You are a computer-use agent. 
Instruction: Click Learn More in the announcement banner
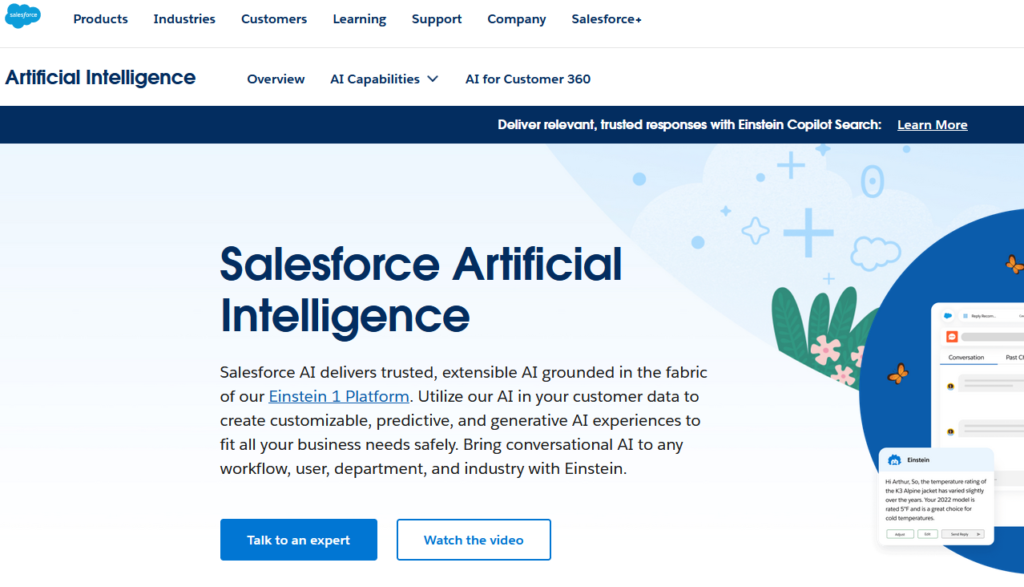[x=932, y=125]
